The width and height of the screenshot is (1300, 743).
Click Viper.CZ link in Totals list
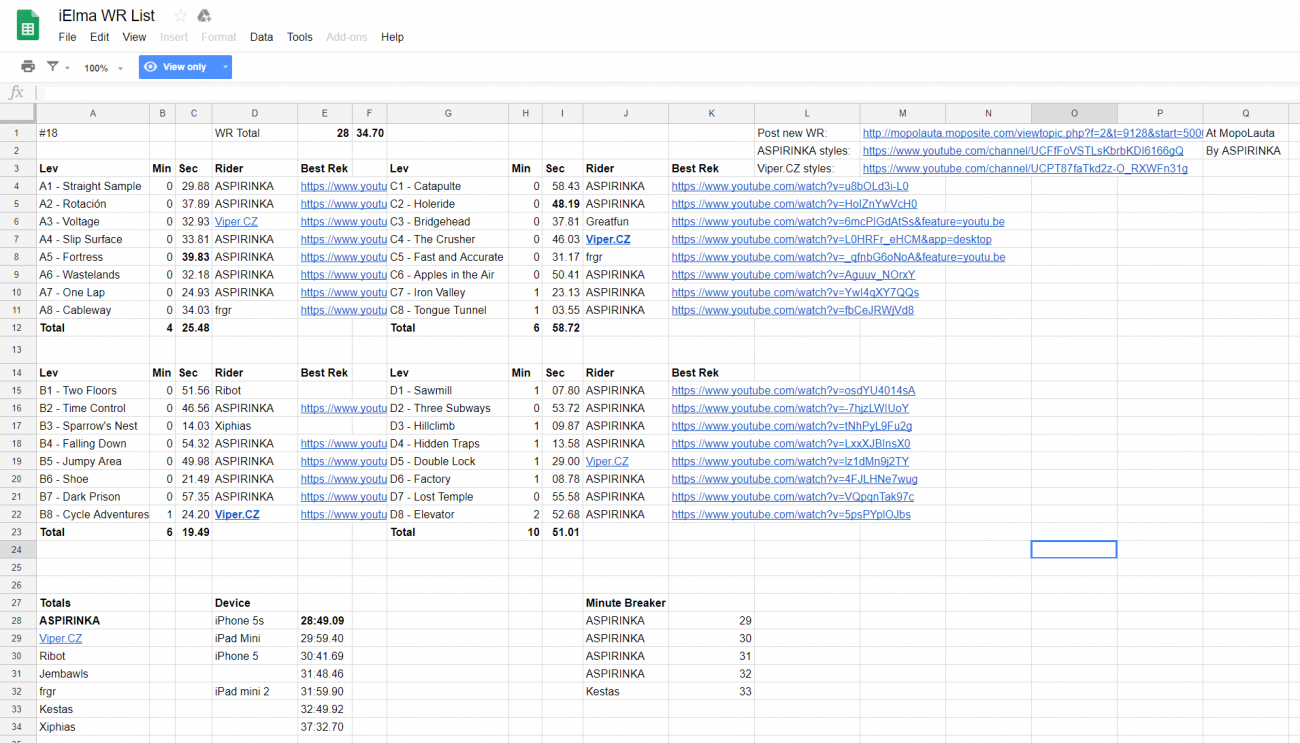[61, 638]
